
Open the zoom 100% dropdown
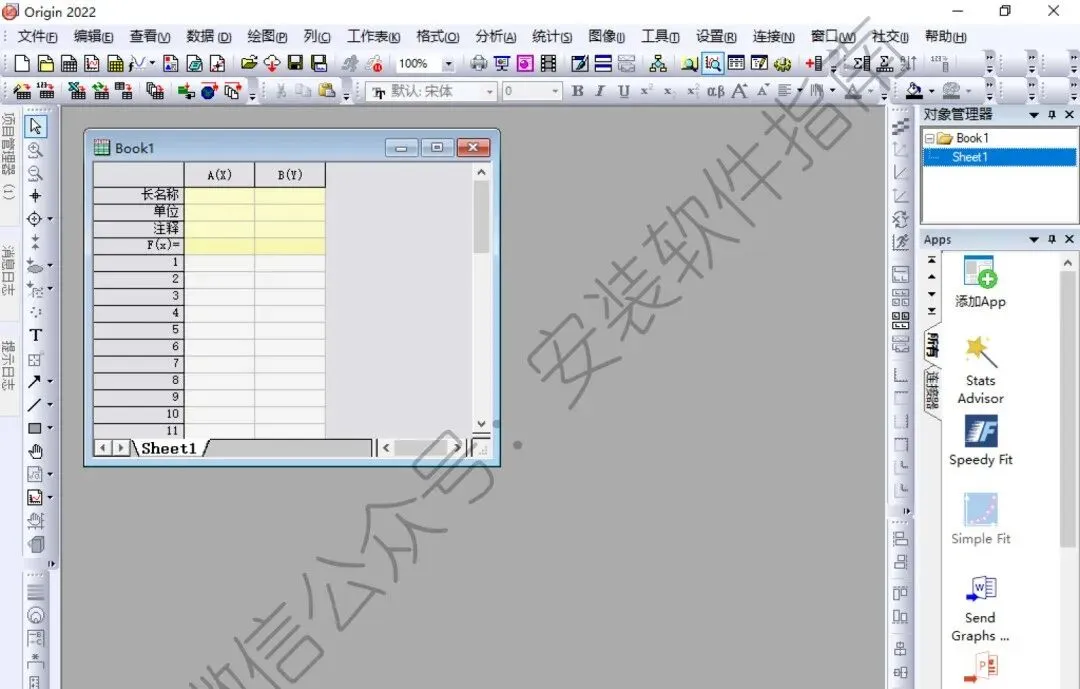(448, 64)
